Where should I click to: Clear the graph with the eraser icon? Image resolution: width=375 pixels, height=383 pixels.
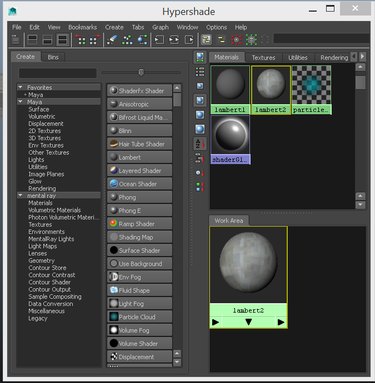click(112, 40)
